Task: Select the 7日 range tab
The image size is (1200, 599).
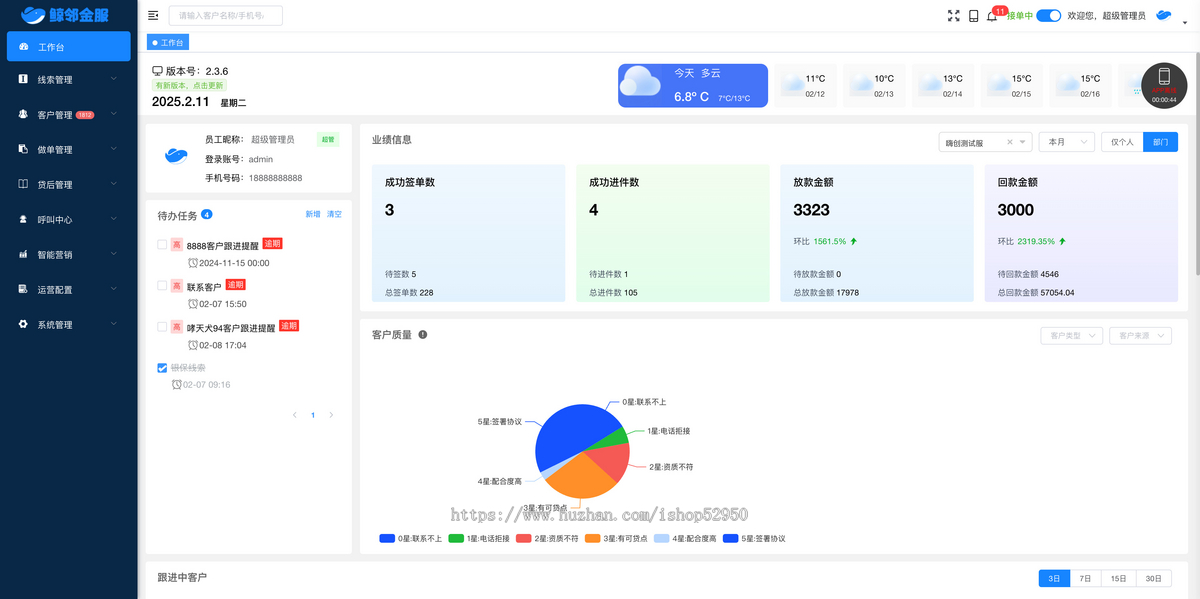Action: (x=1085, y=578)
